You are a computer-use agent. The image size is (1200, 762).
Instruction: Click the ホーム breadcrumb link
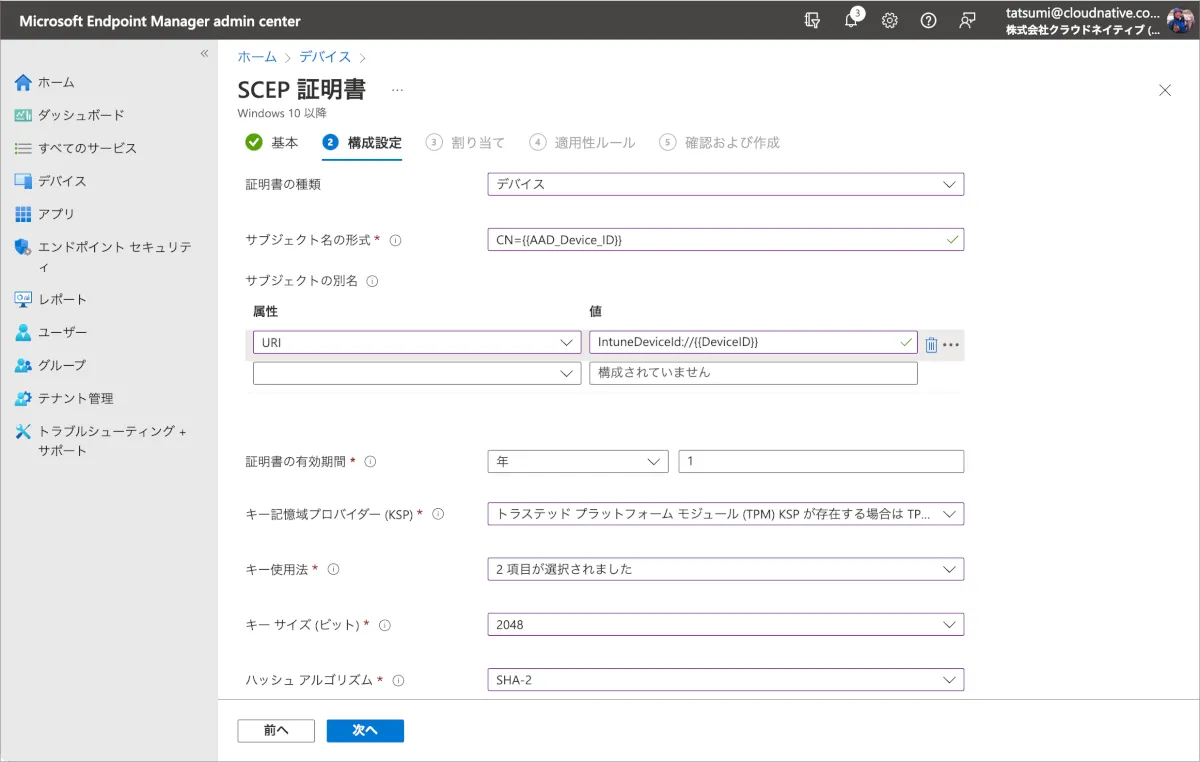coord(257,57)
